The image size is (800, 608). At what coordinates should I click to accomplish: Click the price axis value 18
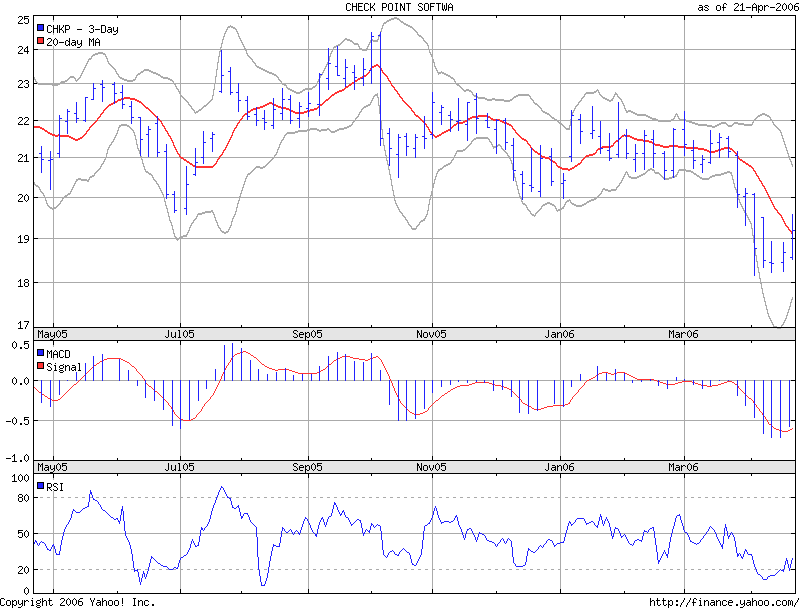click(23, 283)
